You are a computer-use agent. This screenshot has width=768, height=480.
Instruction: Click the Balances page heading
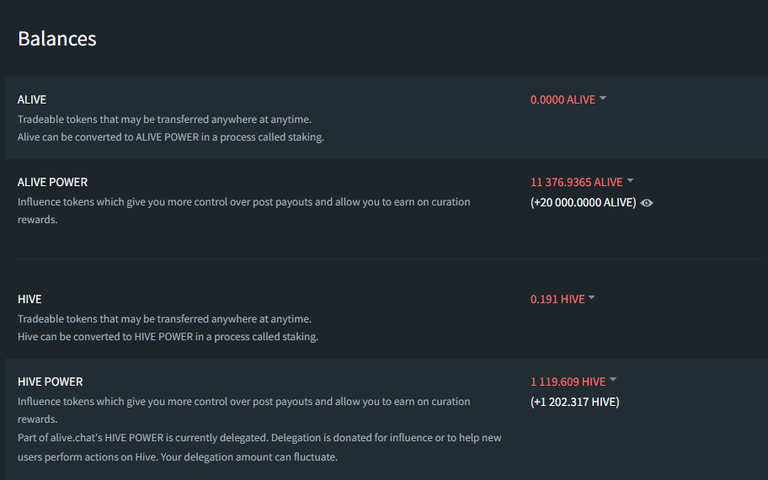point(57,39)
